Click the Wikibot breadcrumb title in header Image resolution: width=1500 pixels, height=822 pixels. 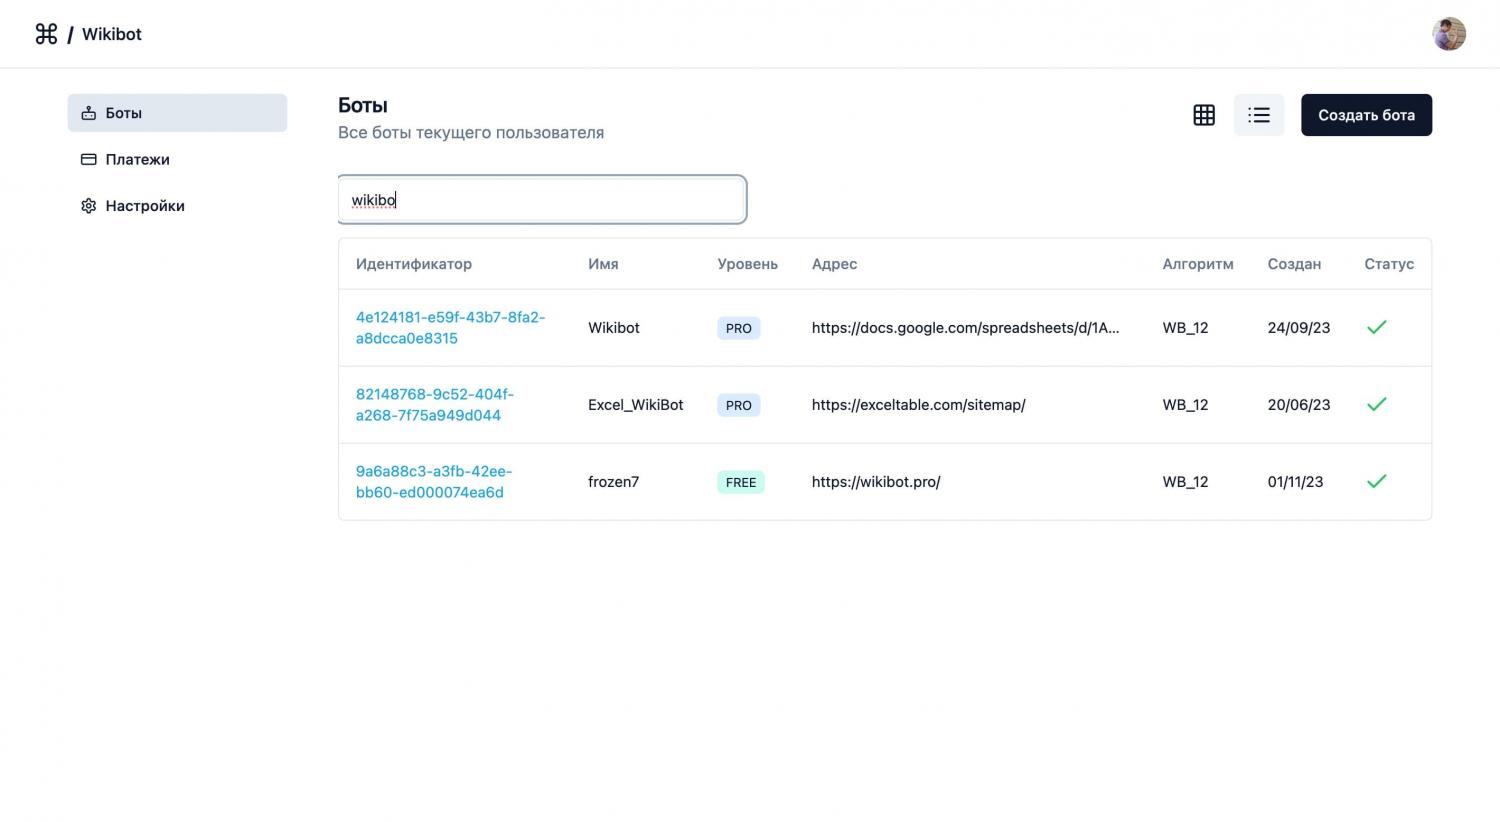point(111,34)
